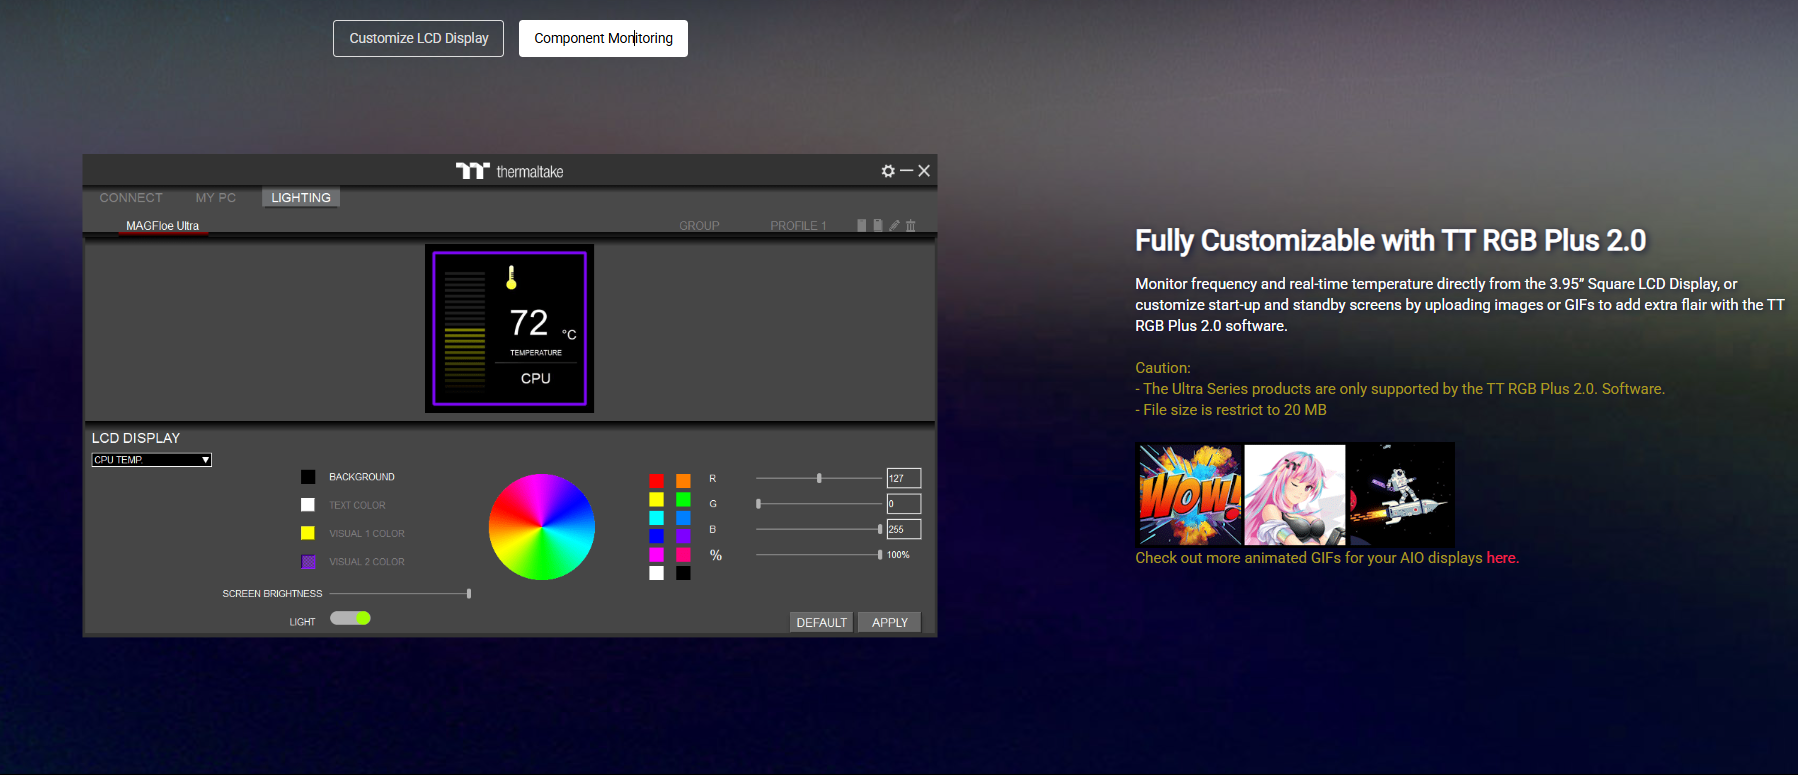Open the WOW comic GIF thumbnail
This screenshot has height=775, width=1798.
click(x=1189, y=494)
